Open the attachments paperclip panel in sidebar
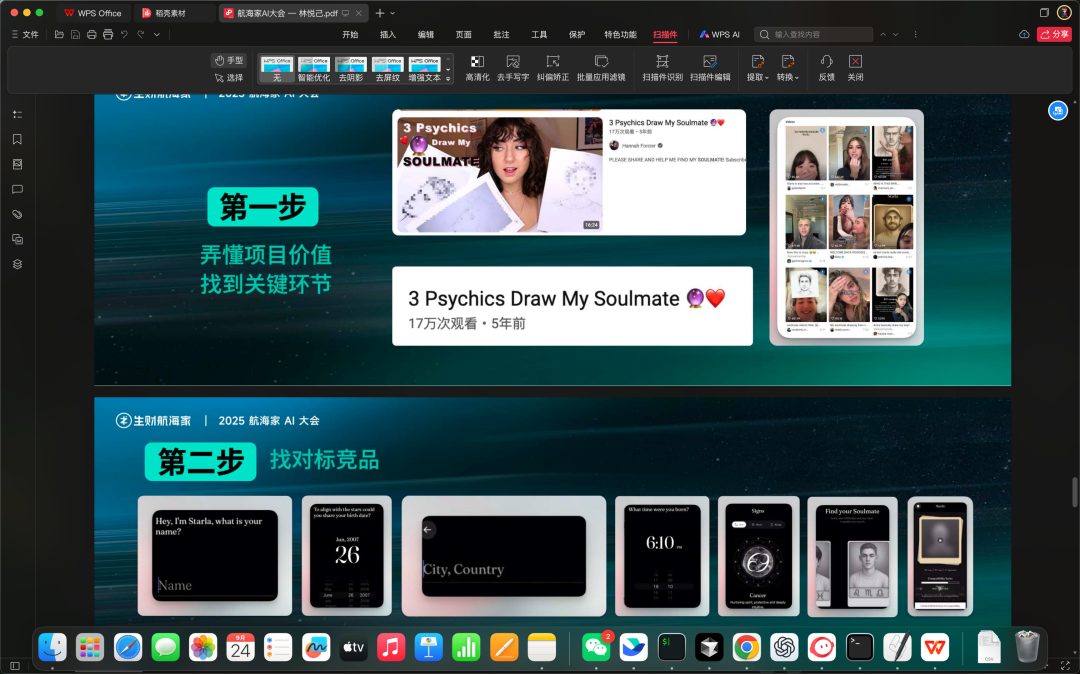This screenshot has width=1080, height=674. coord(17,214)
